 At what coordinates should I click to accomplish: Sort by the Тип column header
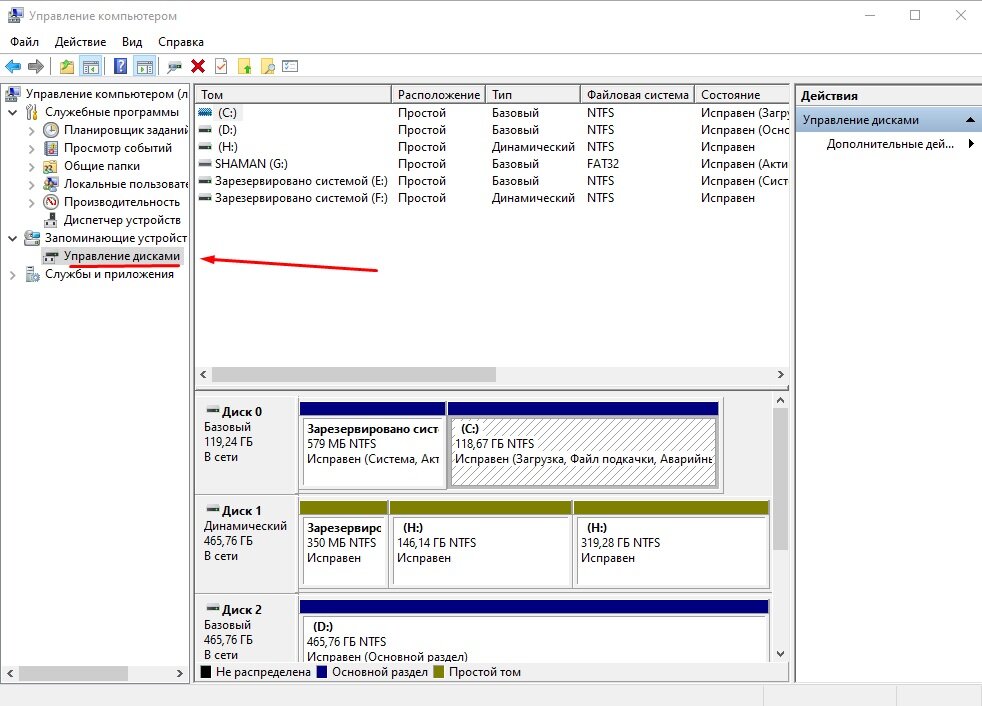click(533, 95)
